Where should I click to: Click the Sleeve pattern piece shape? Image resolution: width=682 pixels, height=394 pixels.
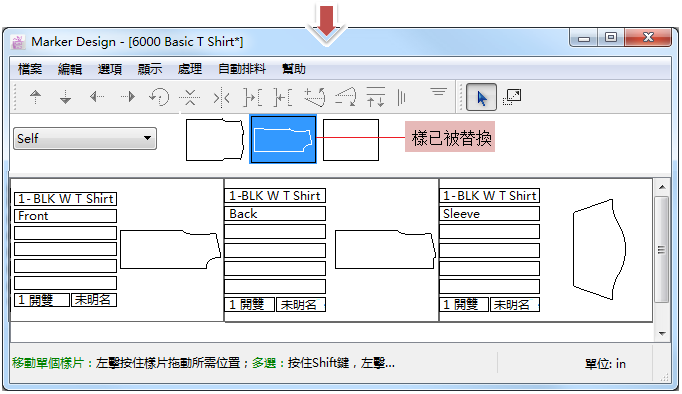click(599, 249)
